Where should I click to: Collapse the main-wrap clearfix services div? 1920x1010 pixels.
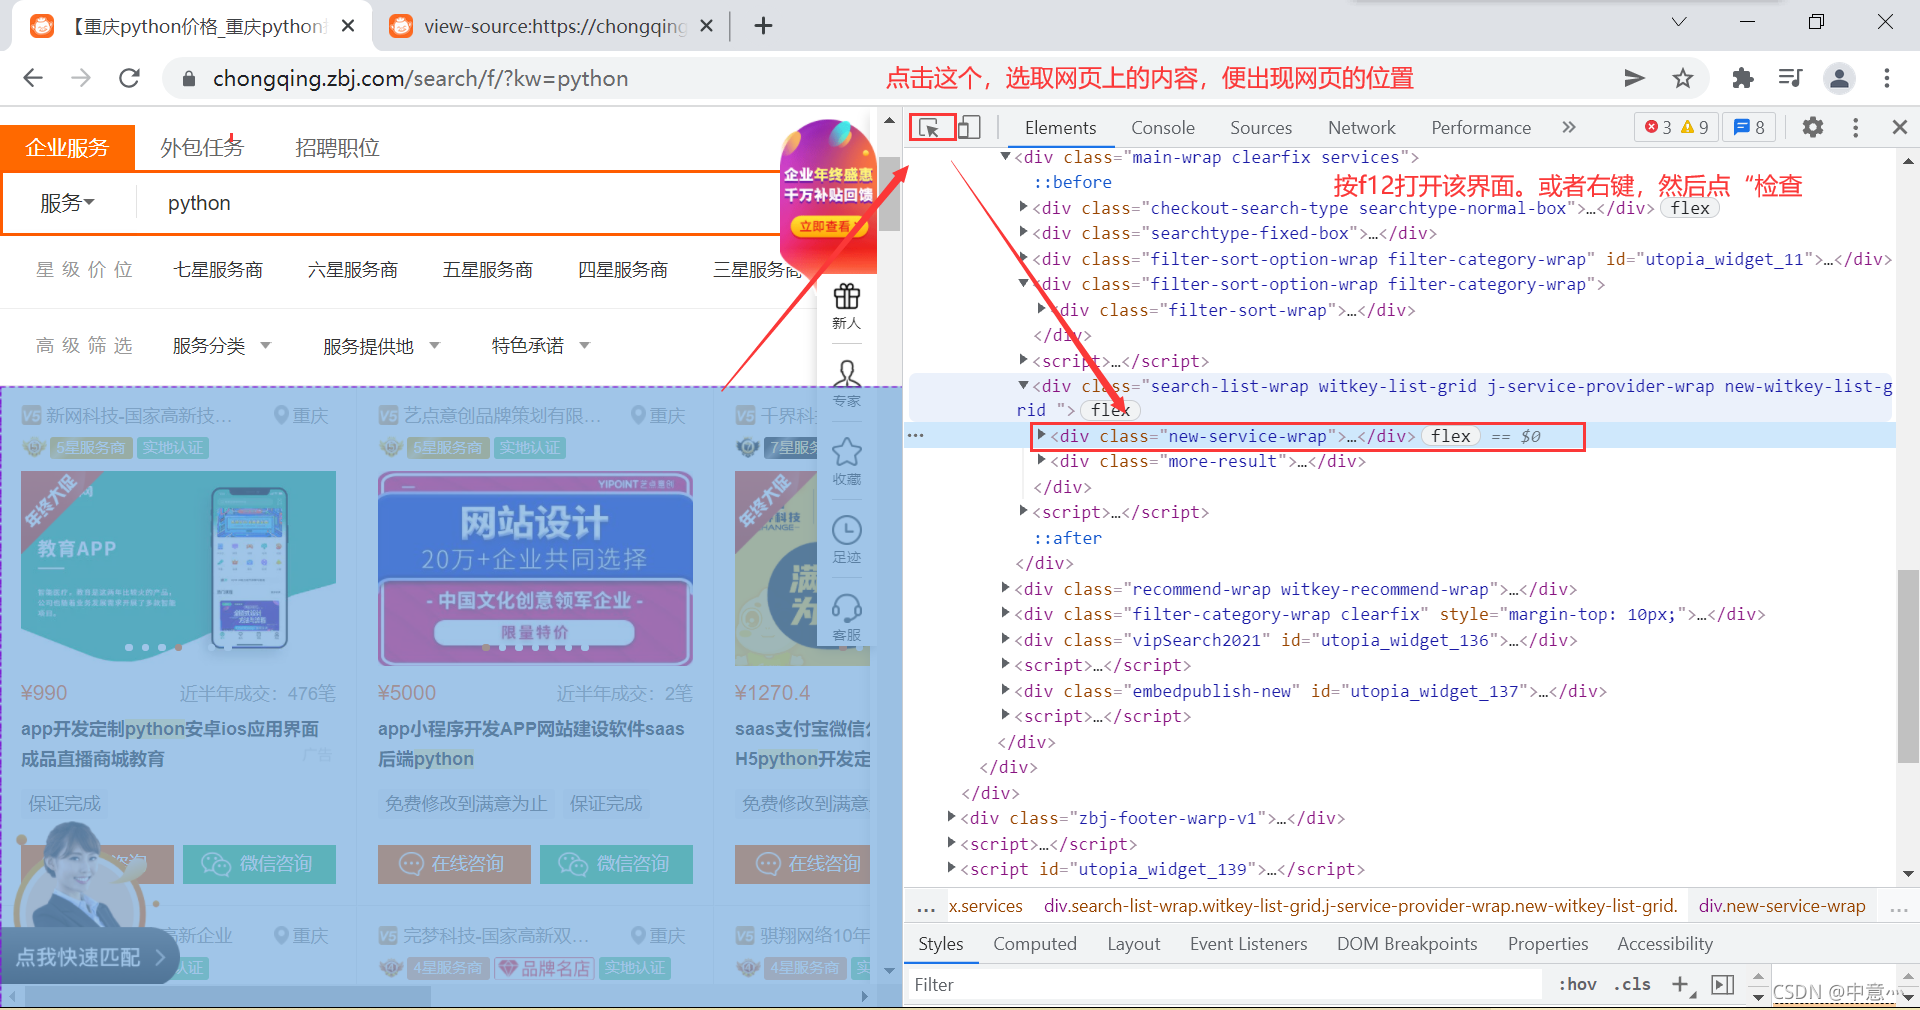click(x=1005, y=156)
